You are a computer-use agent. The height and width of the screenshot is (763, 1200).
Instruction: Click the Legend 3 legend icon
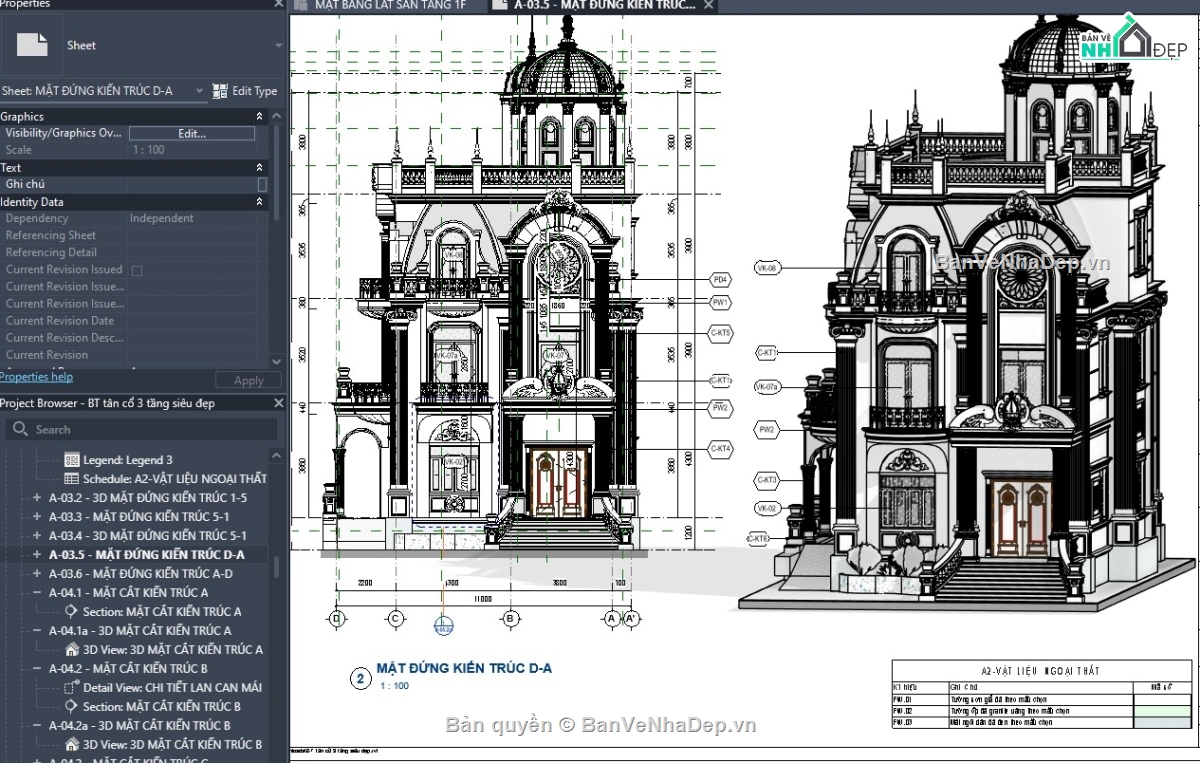click(x=71, y=460)
